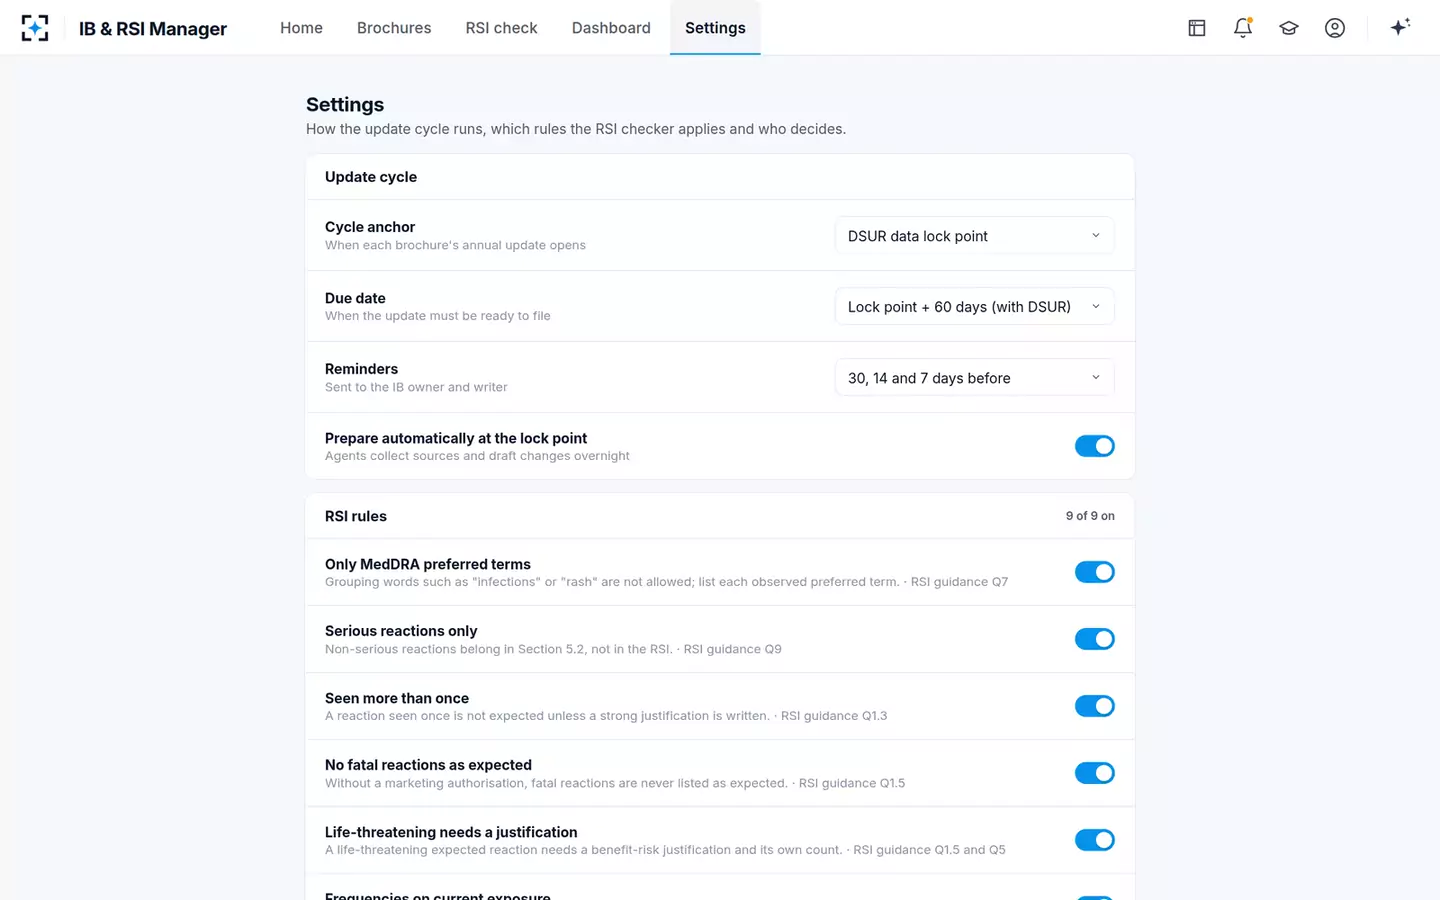Image resolution: width=1440 pixels, height=900 pixels.
Task: Open the Dashboard tab
Action: coord(611,28)
